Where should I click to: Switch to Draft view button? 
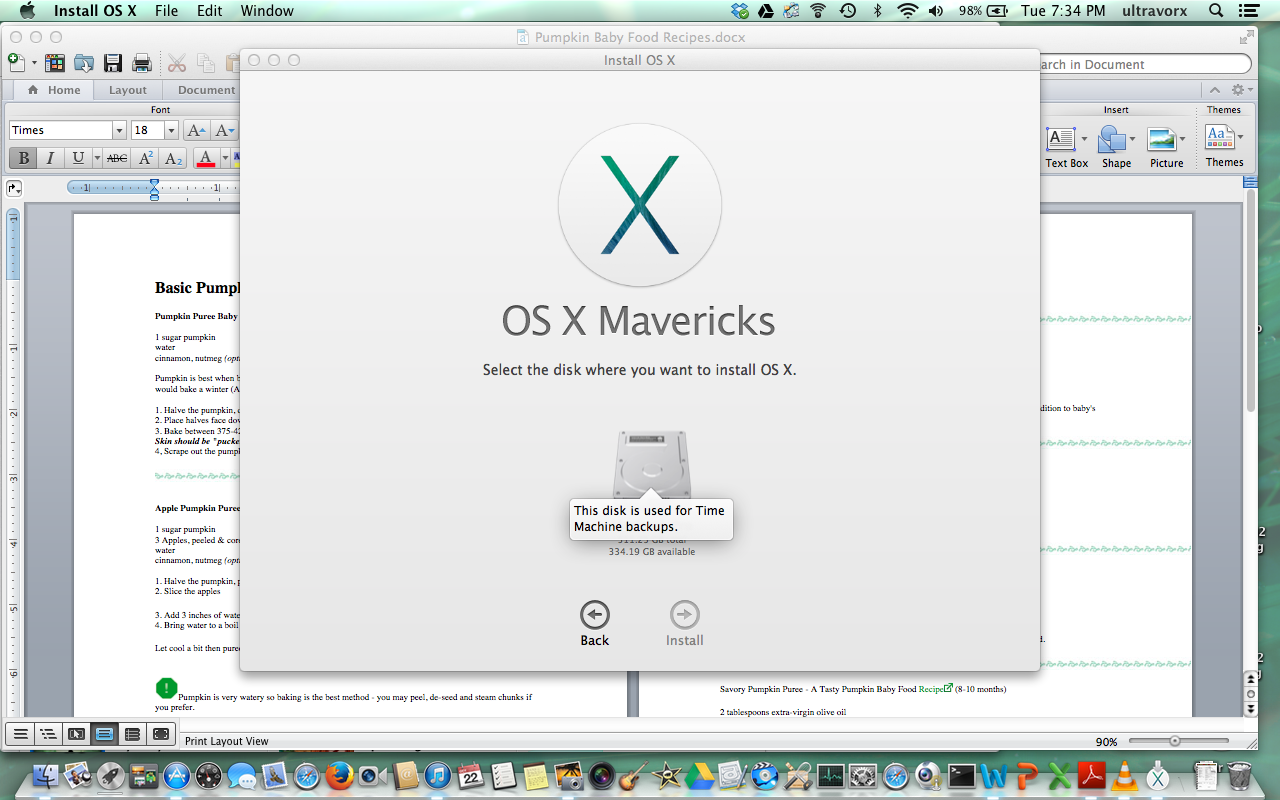click(19, 734)
